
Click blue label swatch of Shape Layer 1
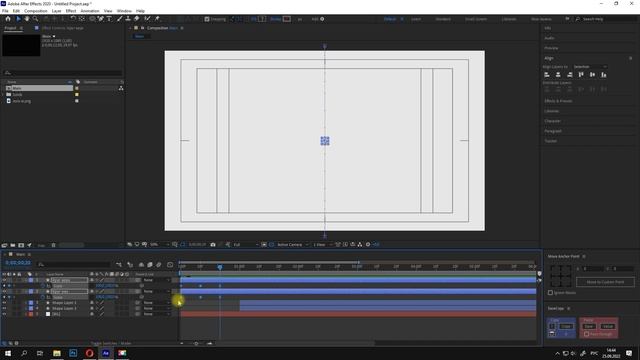pos(31,303)
